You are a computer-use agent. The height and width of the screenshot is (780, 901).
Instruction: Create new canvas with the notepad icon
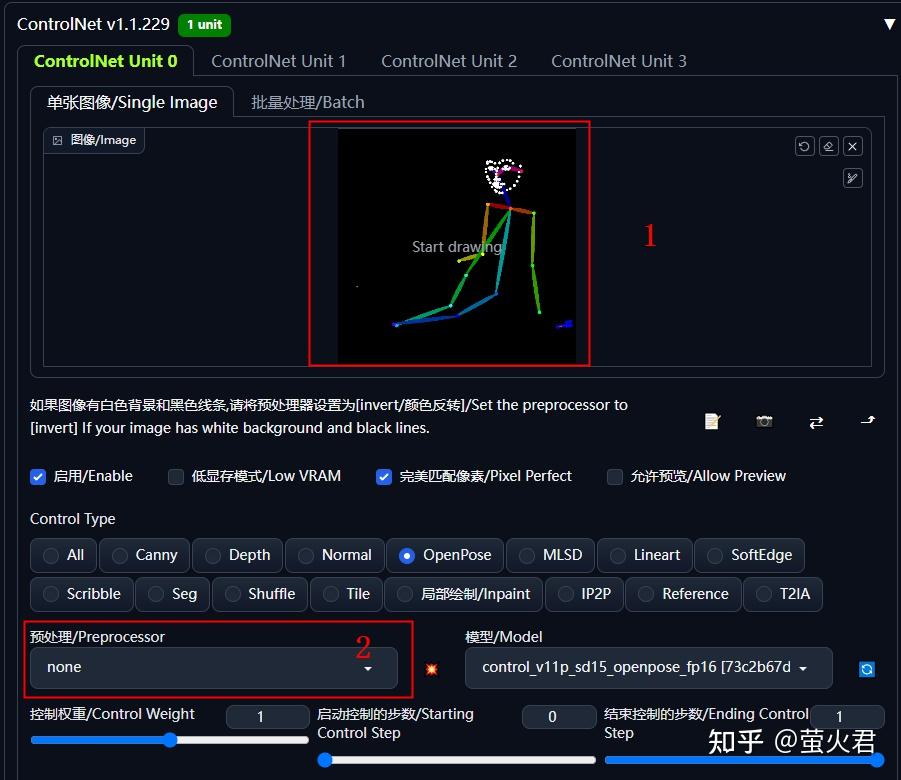coord(712,421)
